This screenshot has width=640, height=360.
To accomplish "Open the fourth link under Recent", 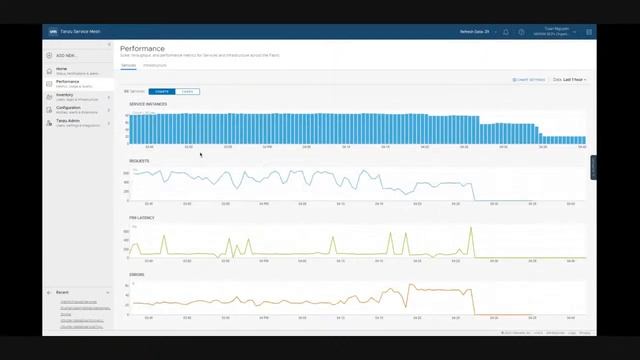I will (82, 320).
